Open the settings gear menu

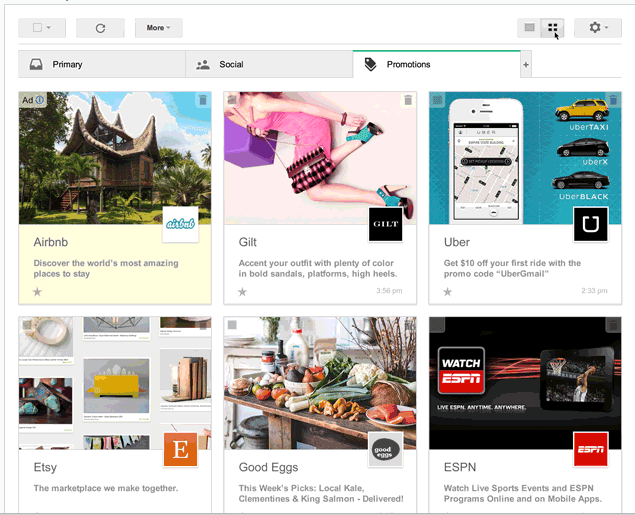point(598,28)
